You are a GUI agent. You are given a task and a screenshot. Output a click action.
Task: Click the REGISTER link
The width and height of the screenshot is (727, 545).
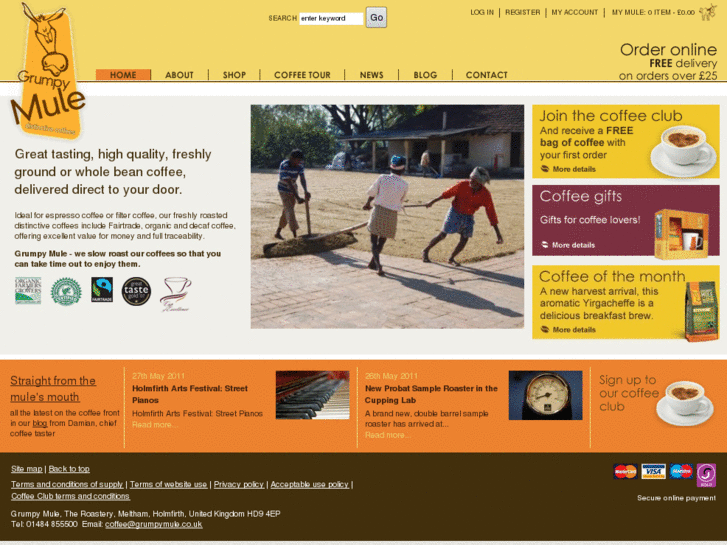[523, 13]
